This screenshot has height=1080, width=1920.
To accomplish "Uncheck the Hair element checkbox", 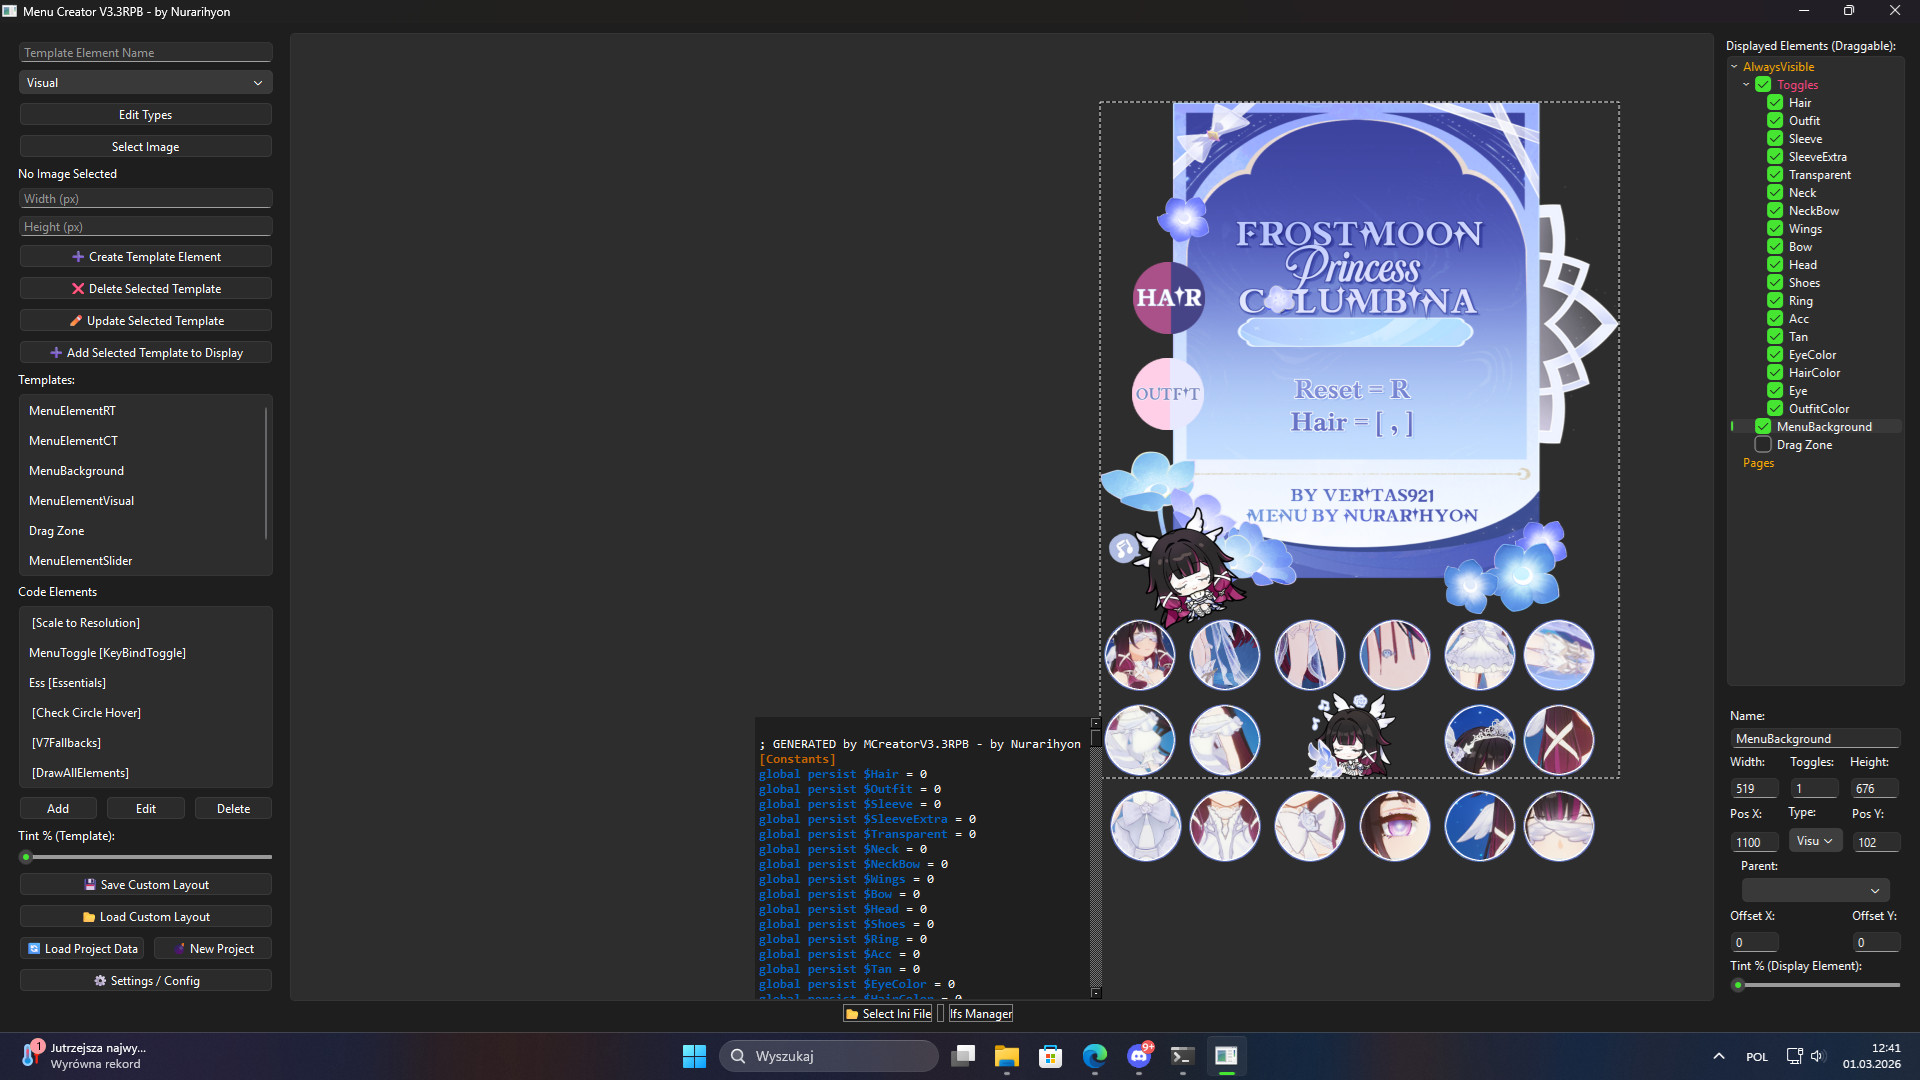I will coord(1775,103).
